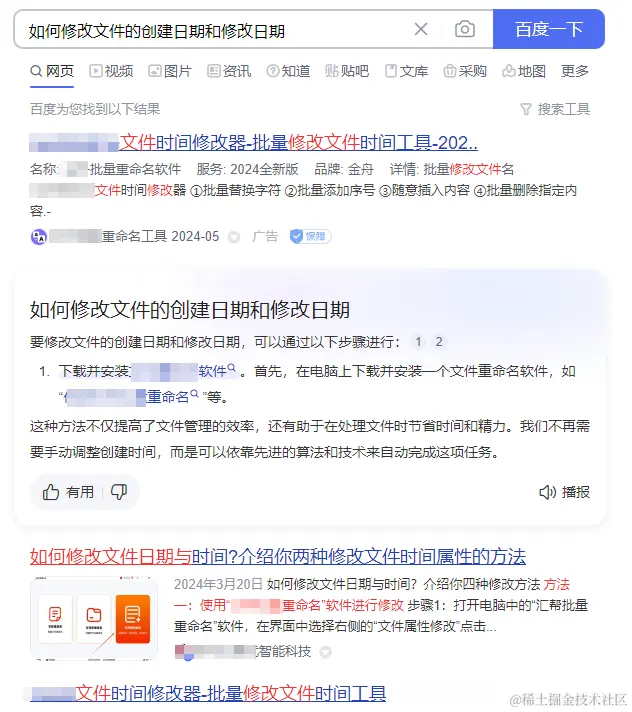Expand dropdown arrow beside 智能科技 source
This screenshot has width=632, height=712.
tap(325, 652)
